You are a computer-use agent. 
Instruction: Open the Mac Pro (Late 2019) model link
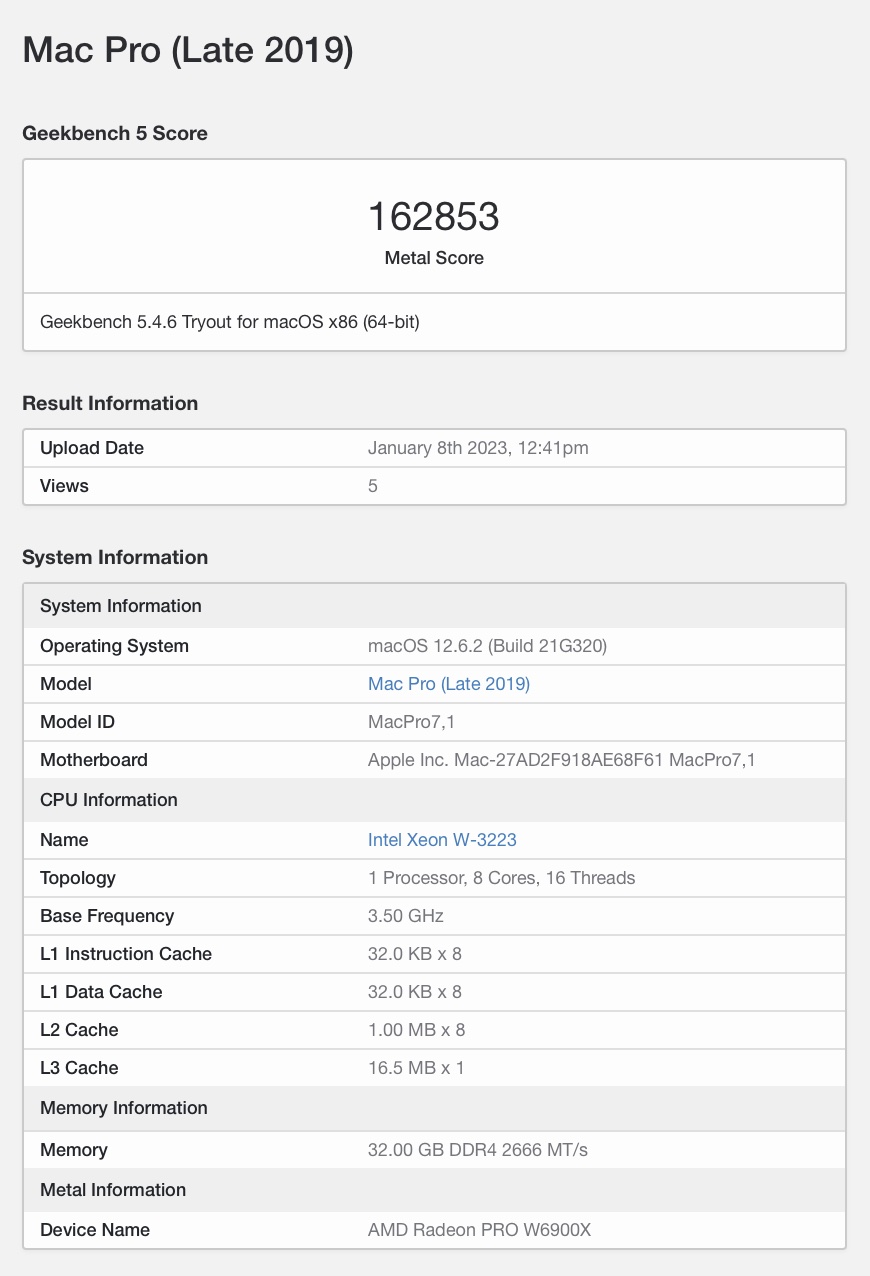point(448,684)
